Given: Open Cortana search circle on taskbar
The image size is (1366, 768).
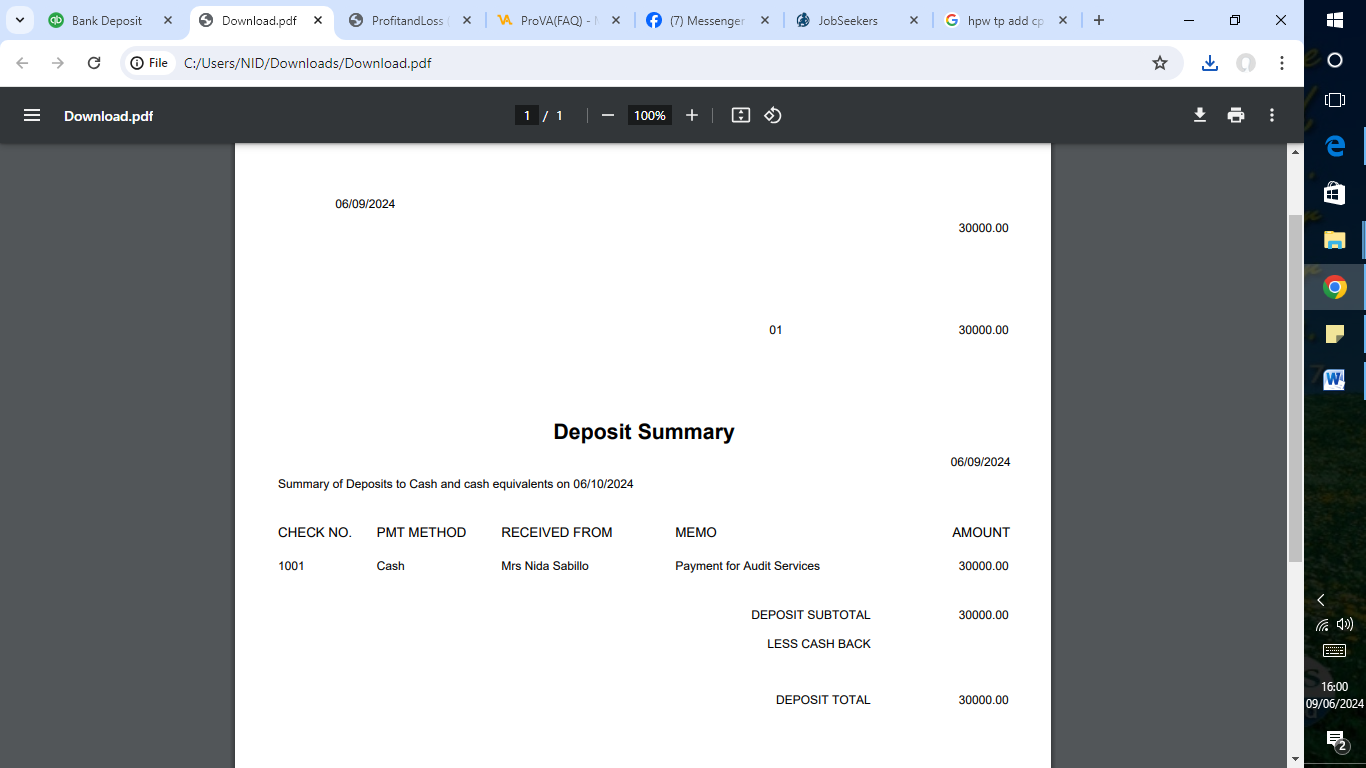Looking at the screenshot, I should 1335,60.
